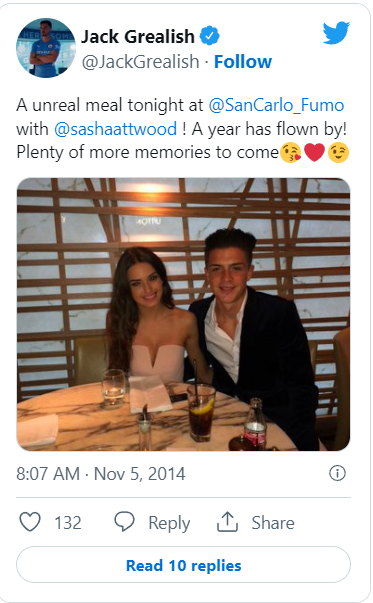
Task: Click the 132 likes count
Action: 68,523
